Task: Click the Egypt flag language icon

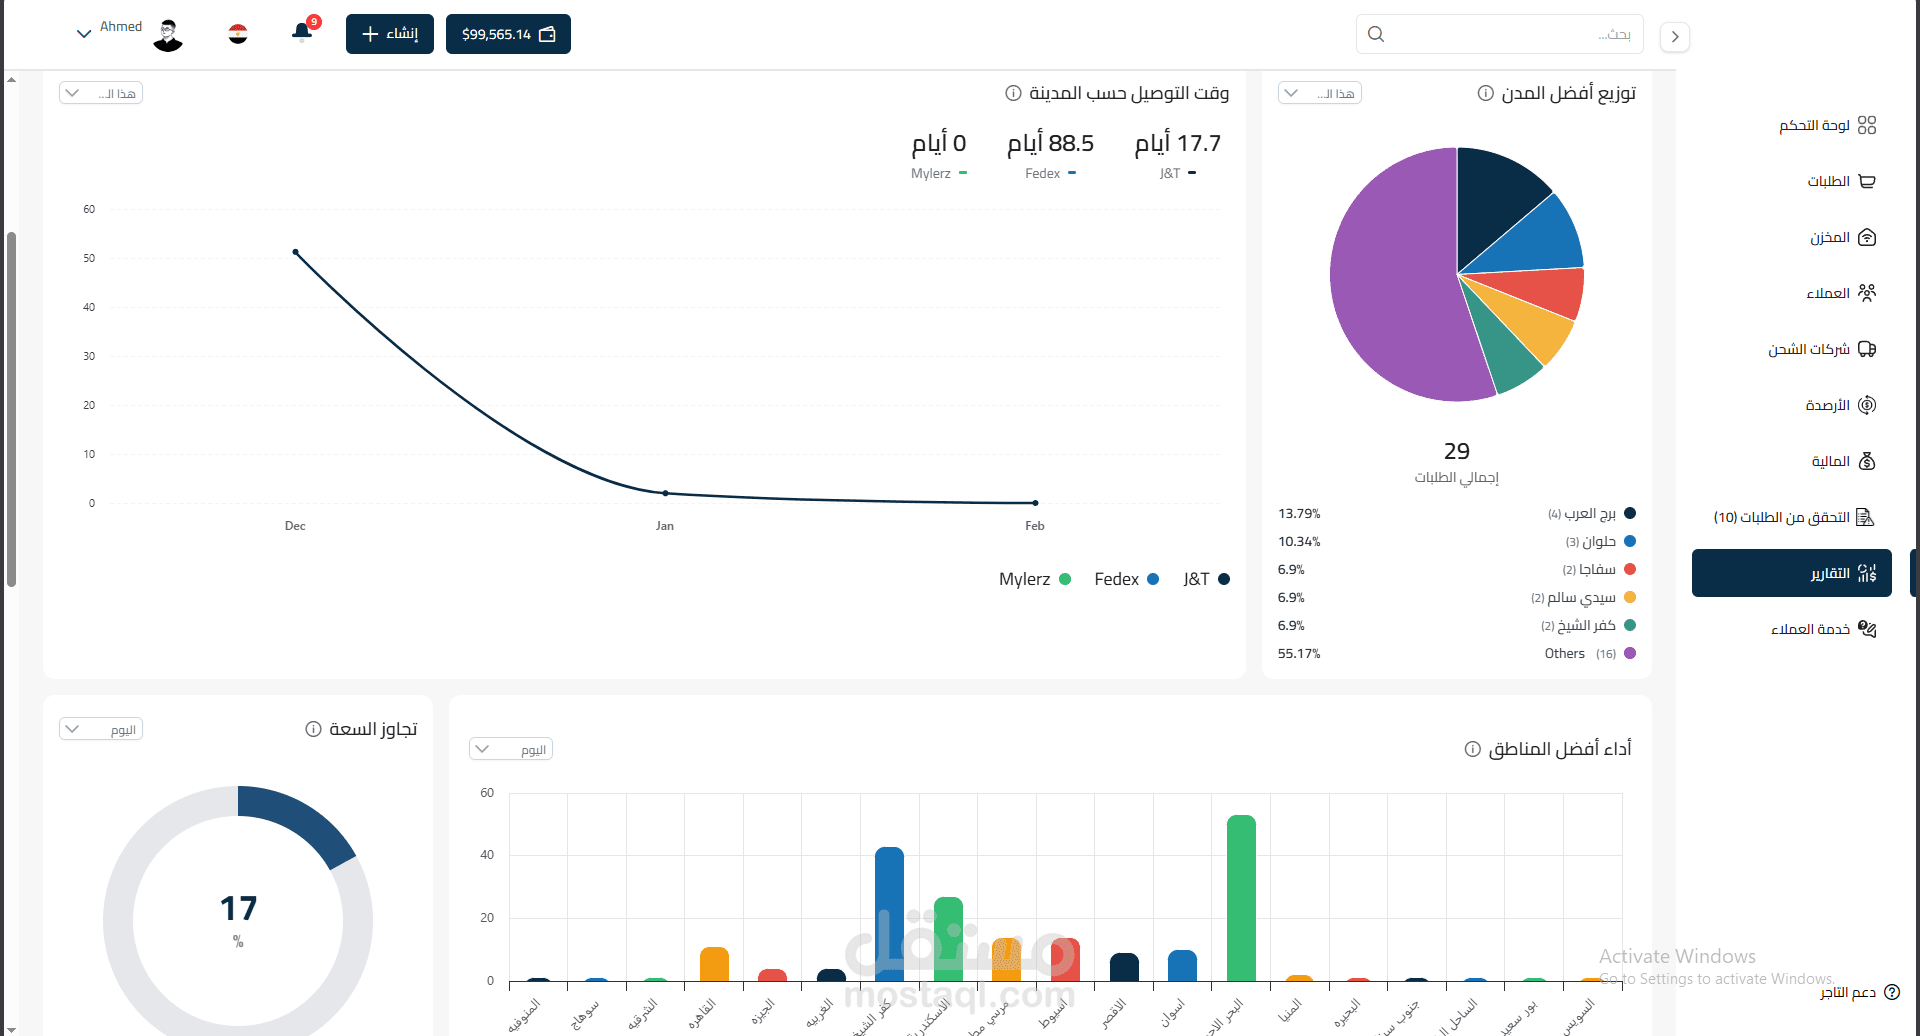Action: coord(238,34)
